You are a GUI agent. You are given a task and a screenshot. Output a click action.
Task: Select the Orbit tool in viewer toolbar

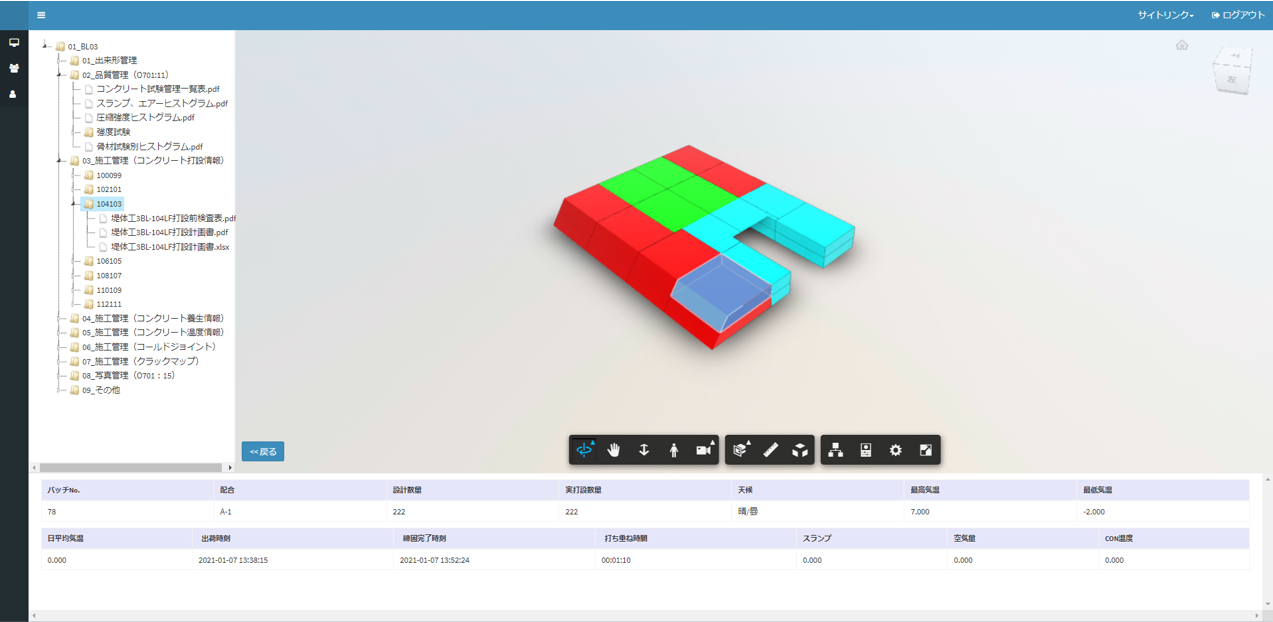click(x=584, y=450)
